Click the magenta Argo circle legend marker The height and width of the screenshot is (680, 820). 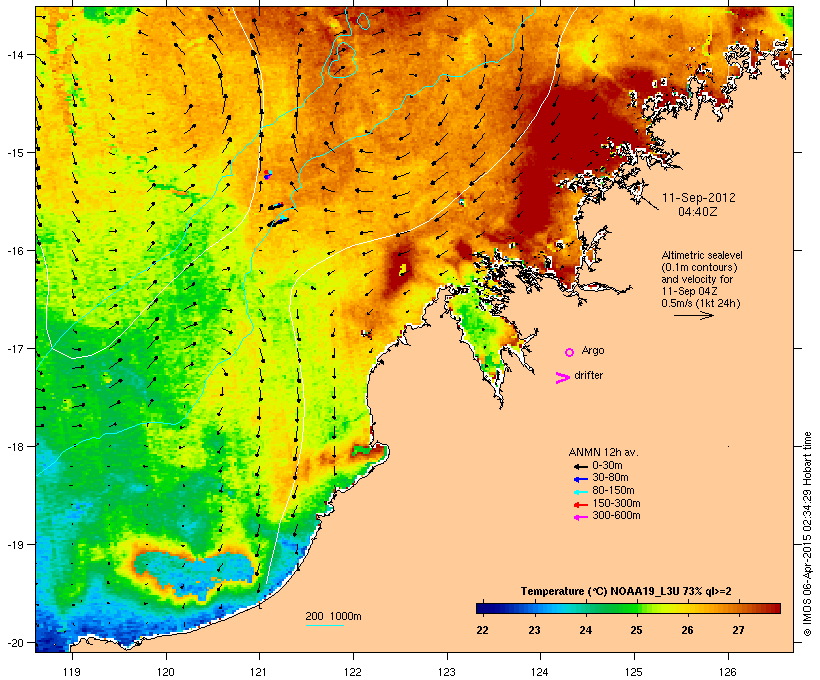pyautogui.click(x=570, y=352)
